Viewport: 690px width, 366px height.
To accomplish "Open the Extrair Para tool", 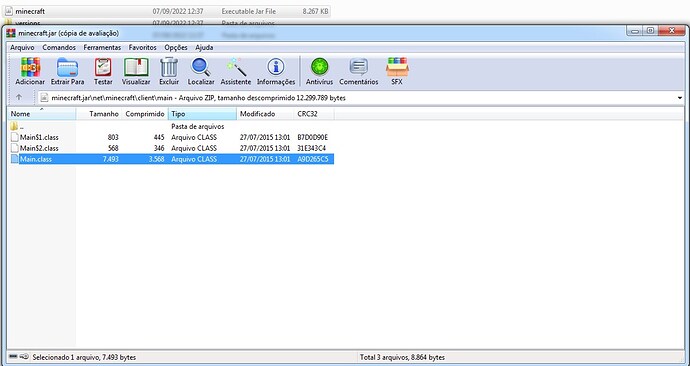I will [67, 71].
